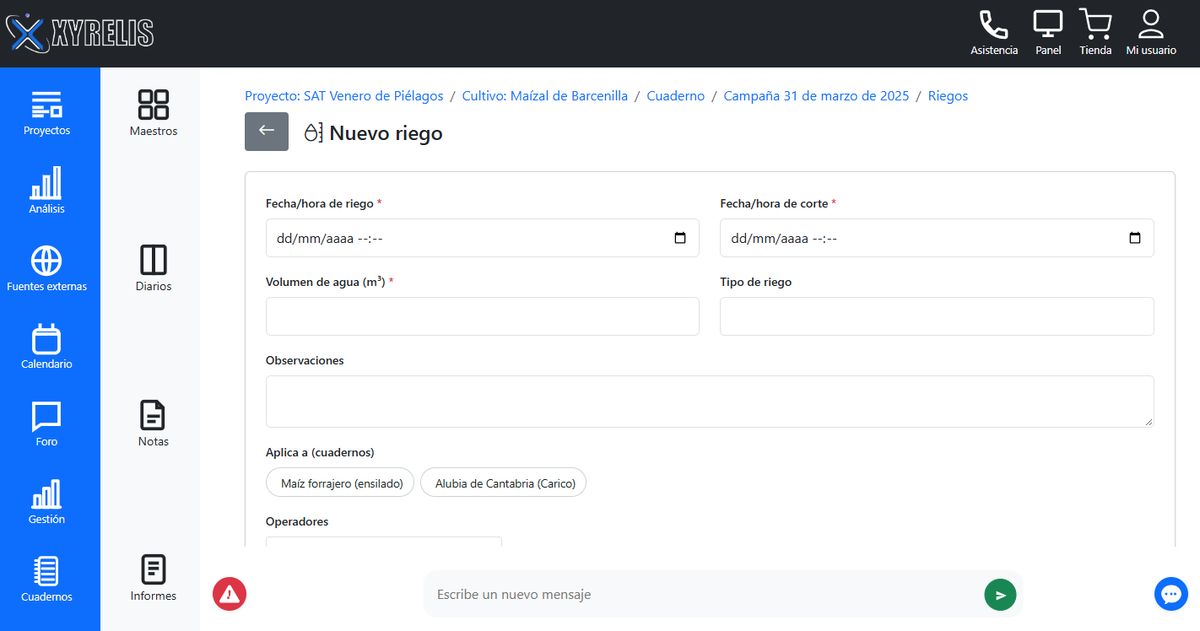This screenshot has height=631, width=1200.
Task: Click the Xyrelis logo
Action: (80, 33)
